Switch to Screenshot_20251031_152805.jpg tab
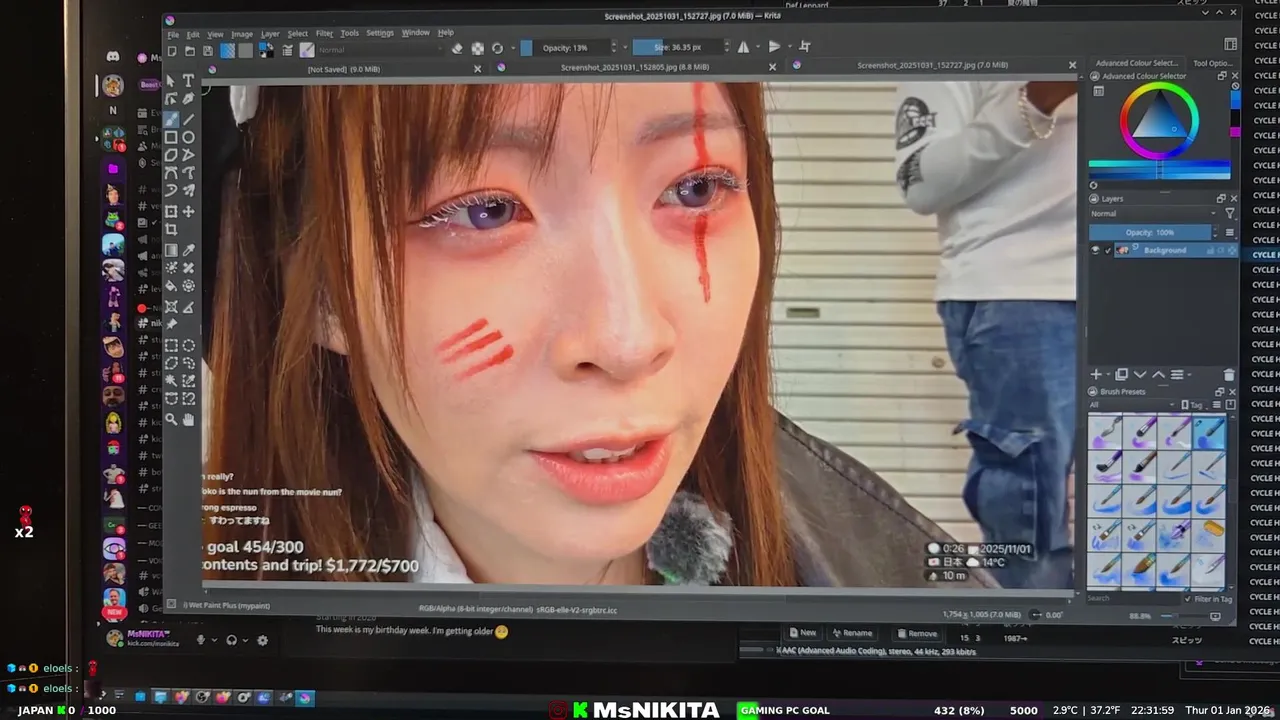Viewport: 1280px width, 720px height. (x=634, y=67)
